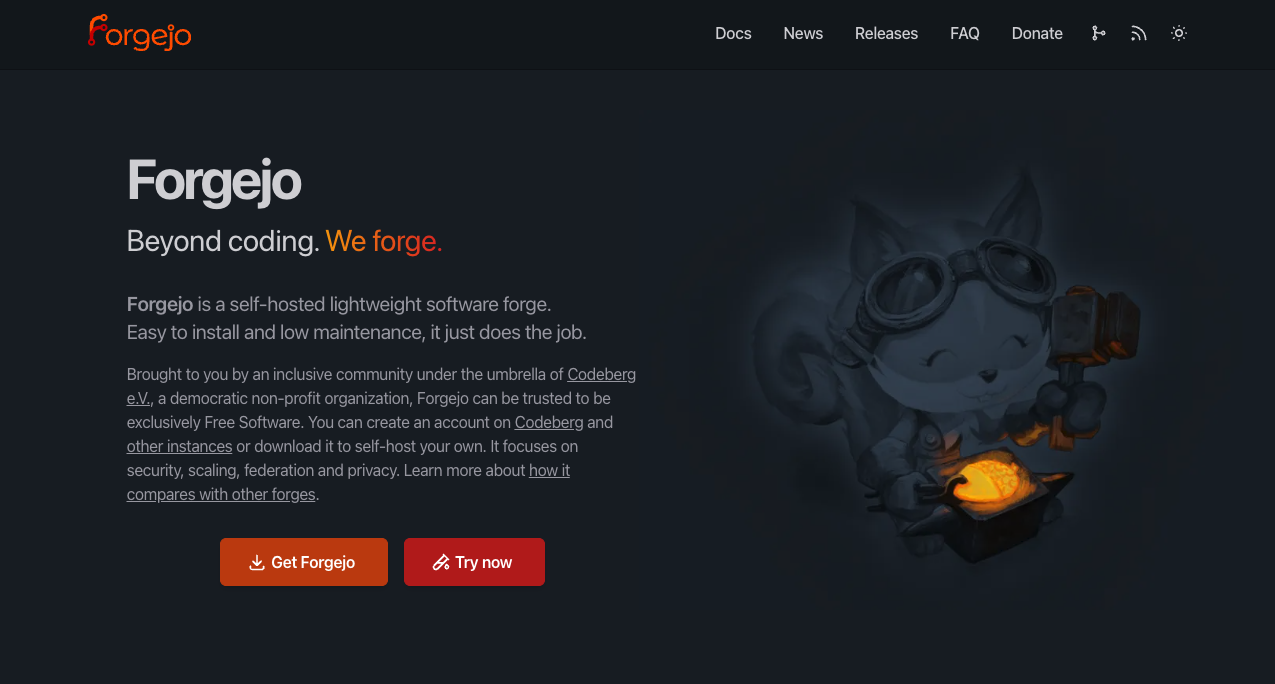Open the source code repository icon
Image resolution: width=1275 pixels, height=684 pixels.
click(1098, 33)
